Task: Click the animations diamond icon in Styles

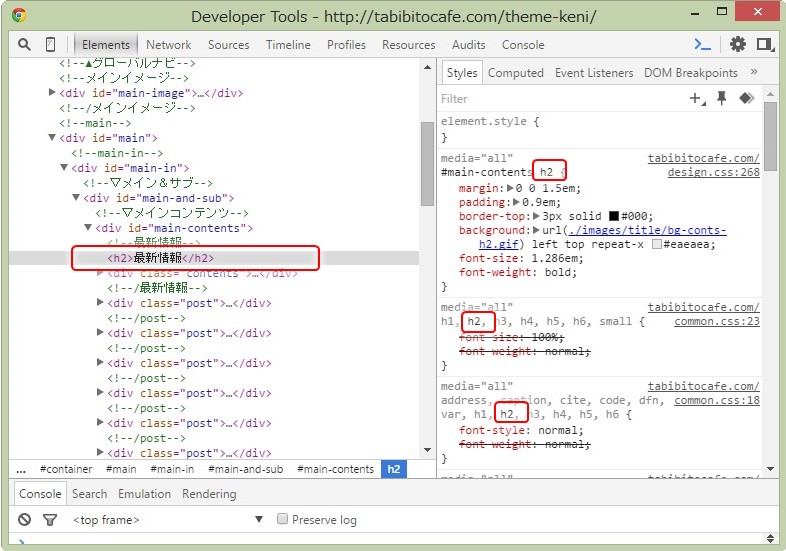Action: click(746, 98)
